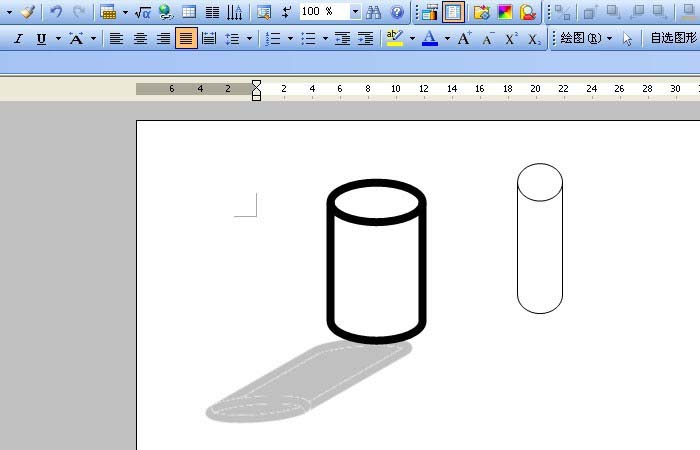Viewport: 700px width, 450px height.
Task: Click the Undo arrow icon
Action: point(56,12)
